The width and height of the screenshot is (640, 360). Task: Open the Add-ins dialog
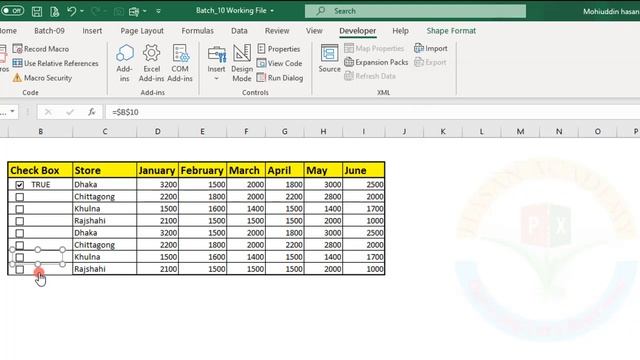click(x=124, y=63)
